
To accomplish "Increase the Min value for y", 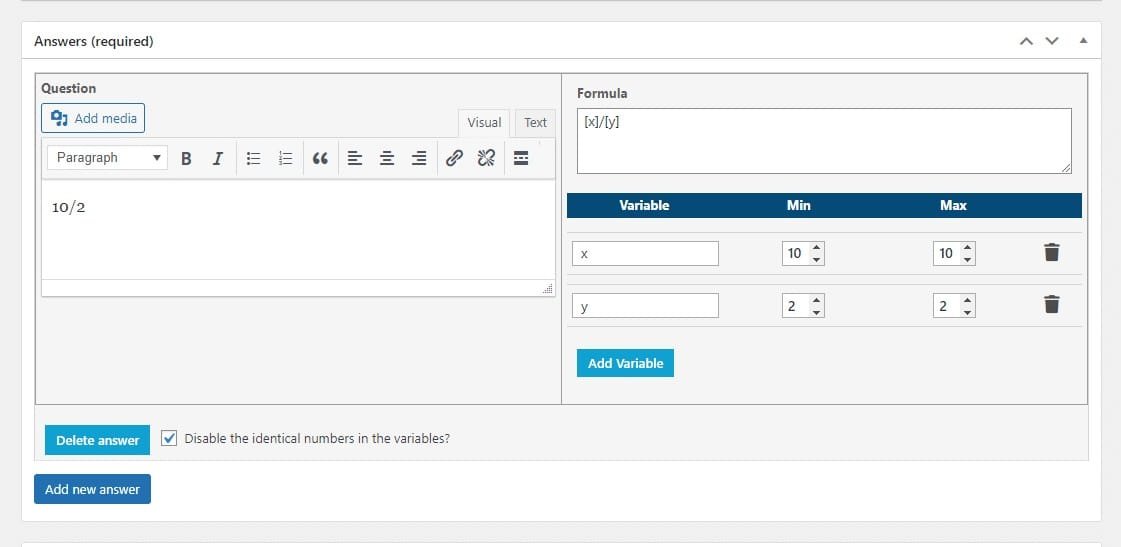I will click(816, 300).
